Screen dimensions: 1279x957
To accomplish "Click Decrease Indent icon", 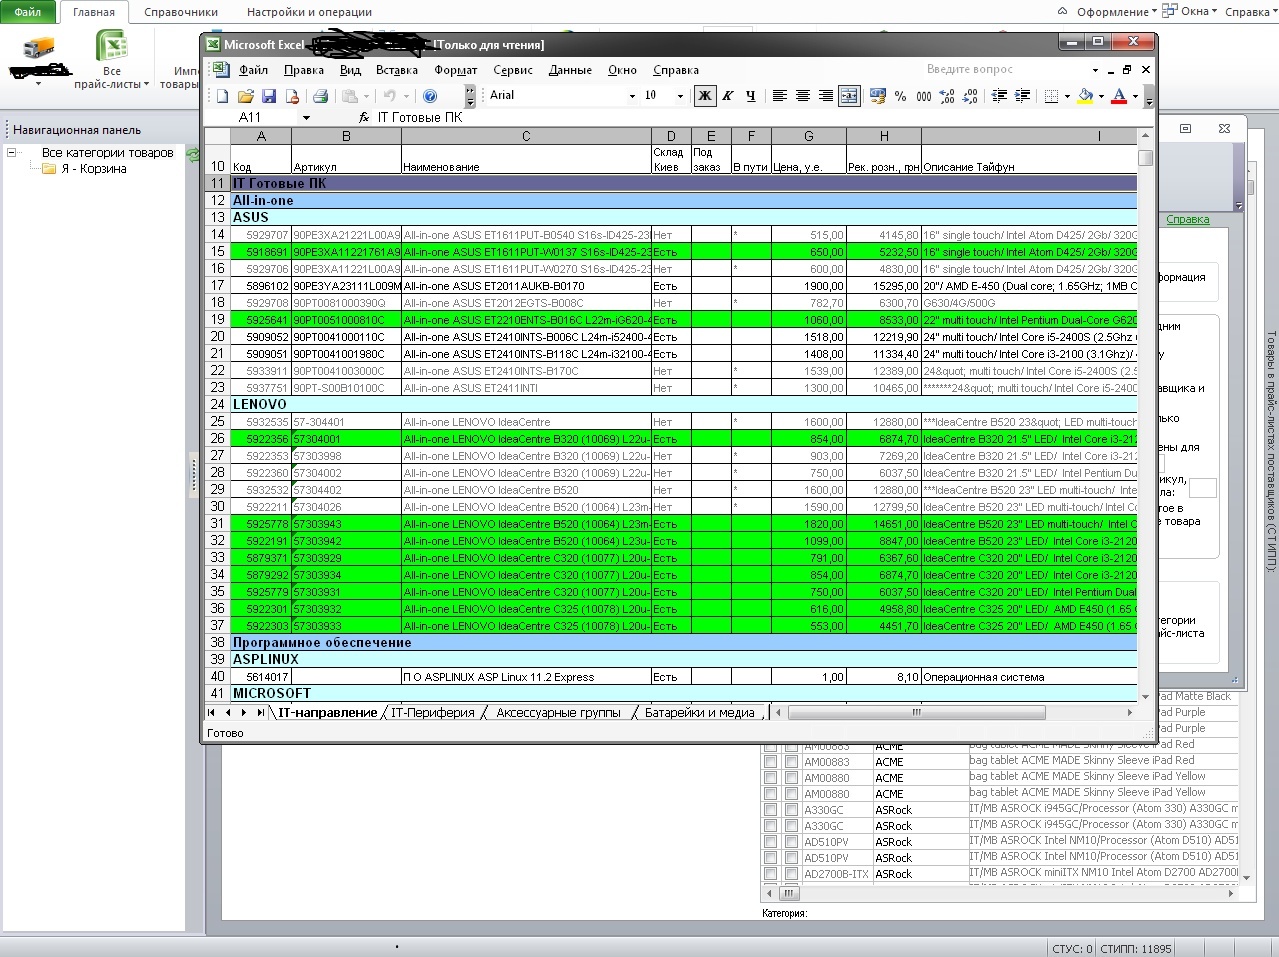I will click(x=999, y=96).
